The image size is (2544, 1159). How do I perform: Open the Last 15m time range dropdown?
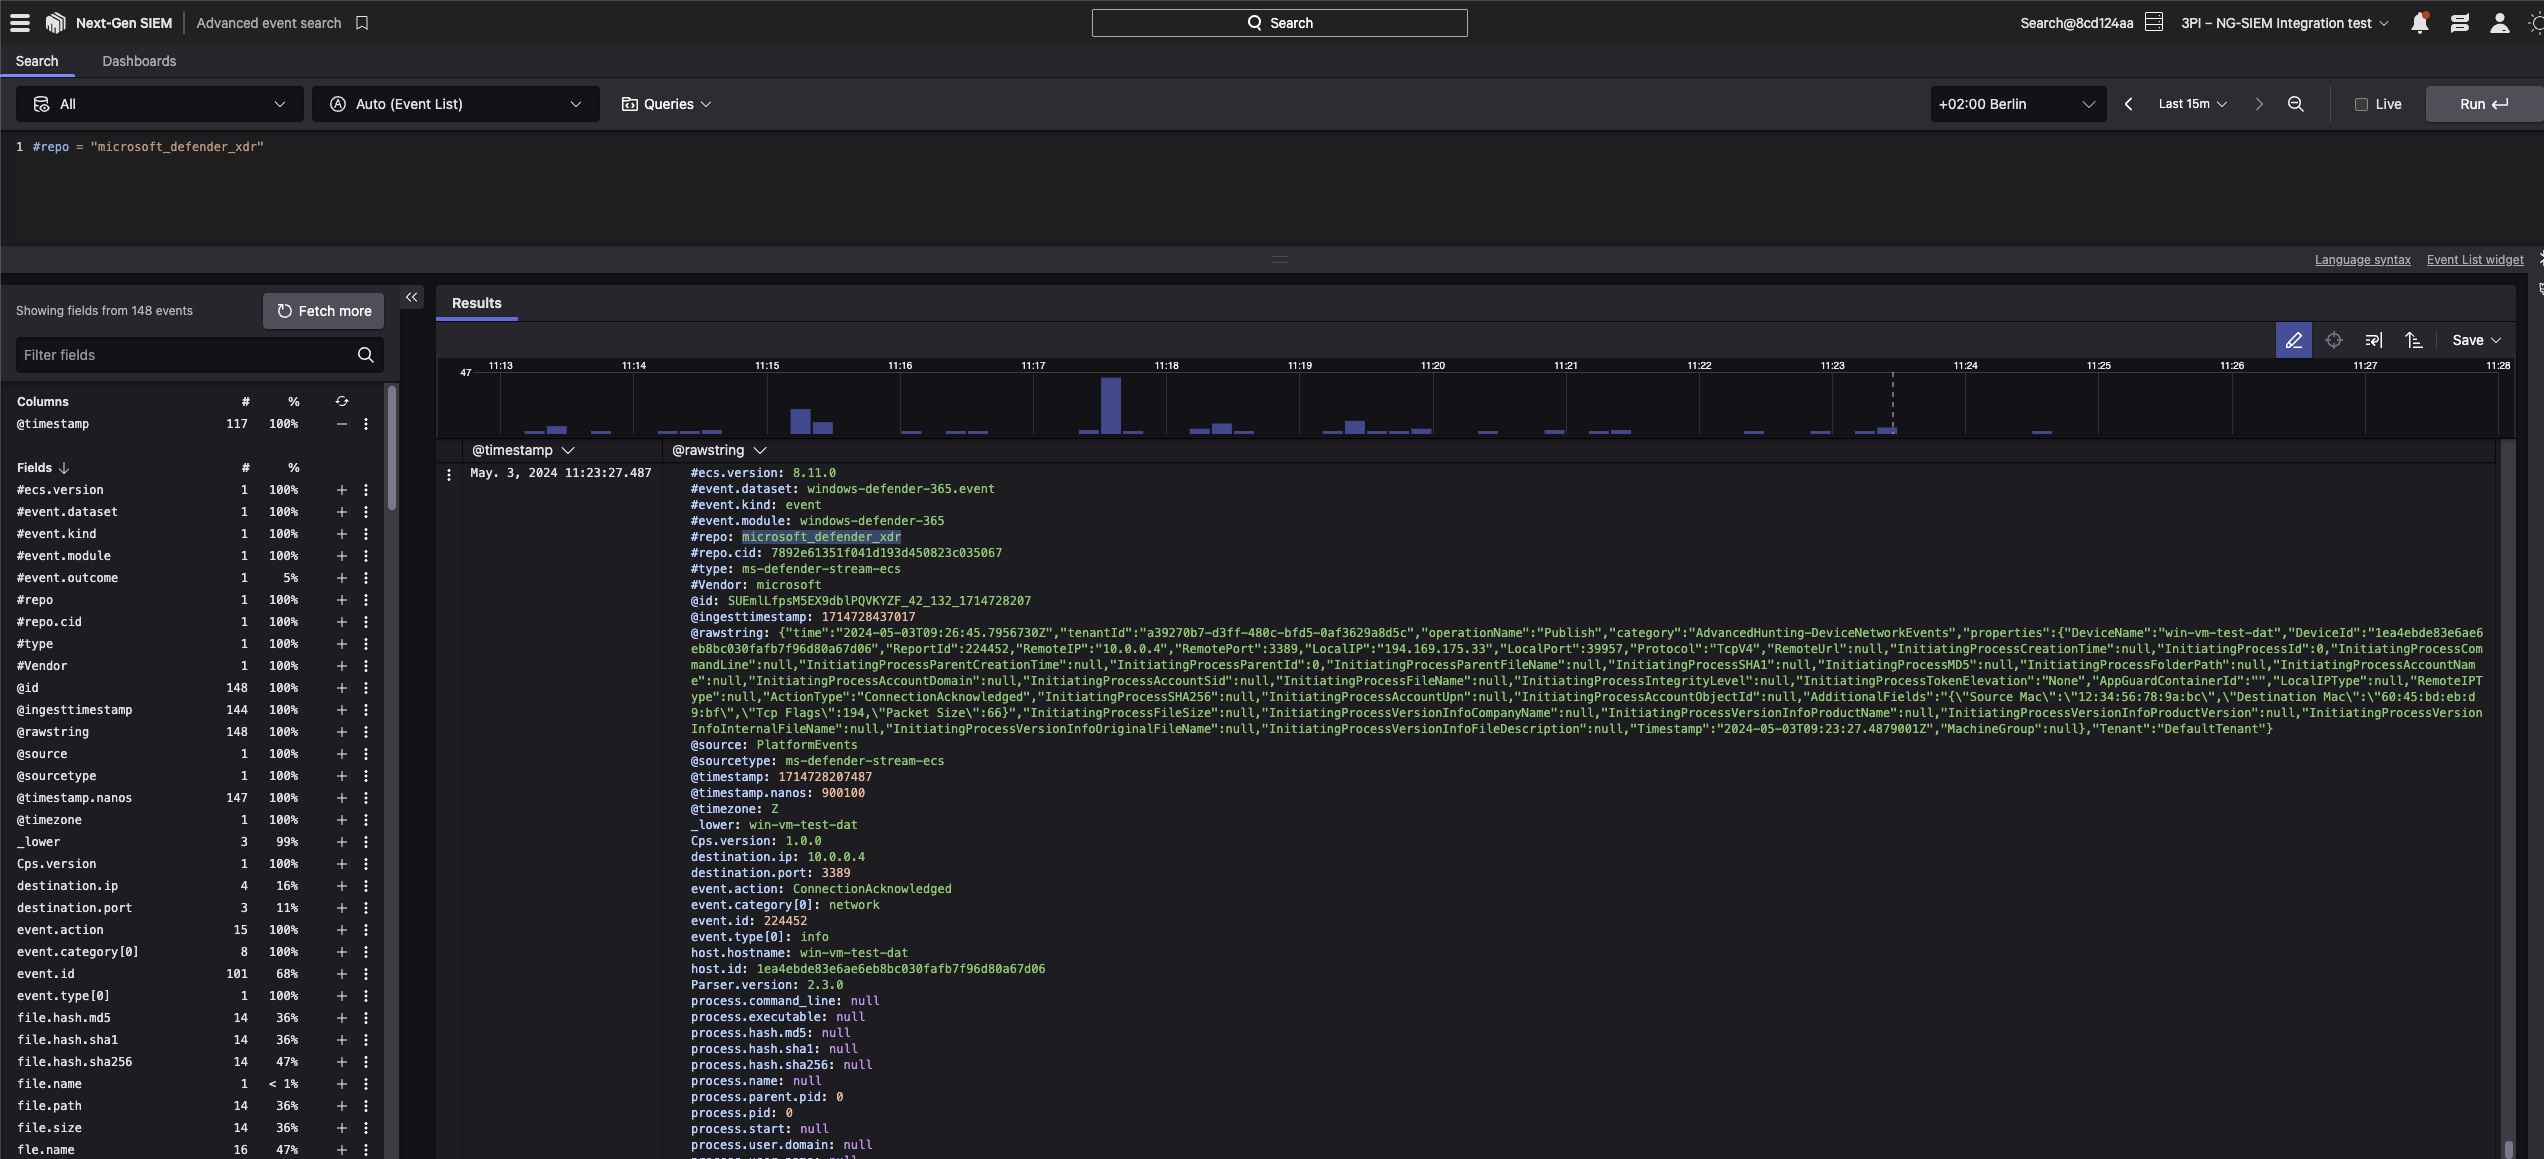click(2192, 104)
